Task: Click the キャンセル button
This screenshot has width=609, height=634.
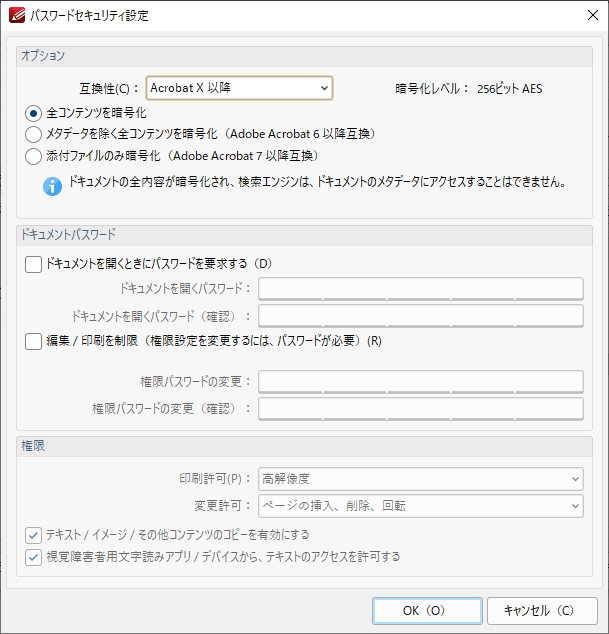Action: (542, 611)
